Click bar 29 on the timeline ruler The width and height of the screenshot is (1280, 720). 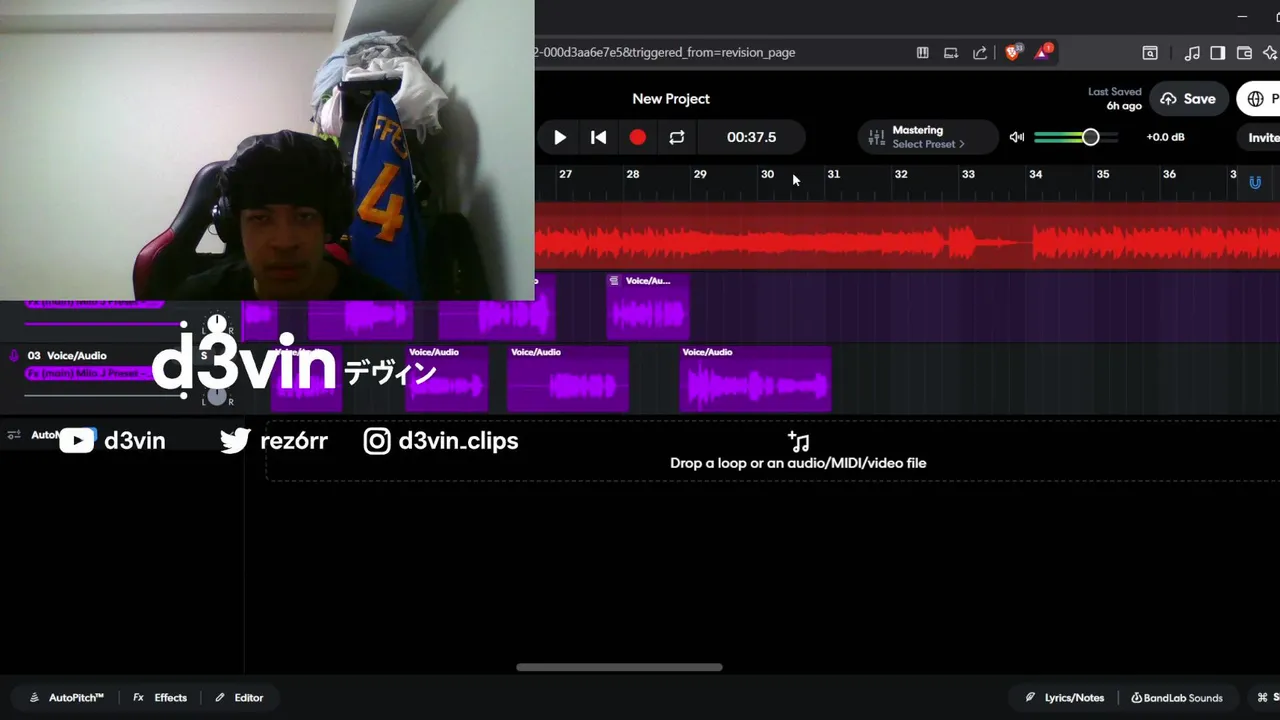coord(700,174)
